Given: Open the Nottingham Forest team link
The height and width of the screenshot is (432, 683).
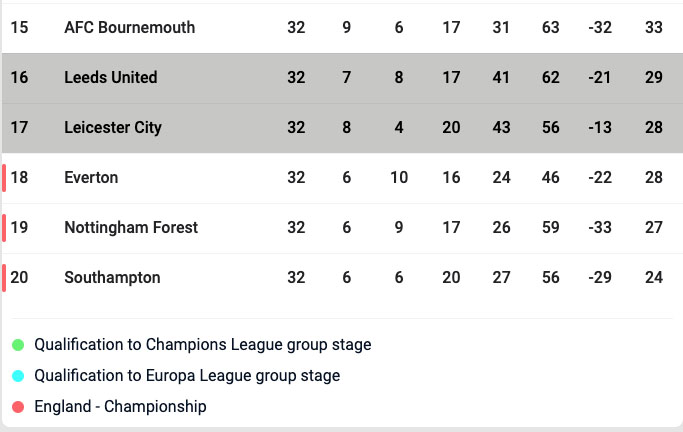Looking at the screenshot, I should [x=131, y=228].
